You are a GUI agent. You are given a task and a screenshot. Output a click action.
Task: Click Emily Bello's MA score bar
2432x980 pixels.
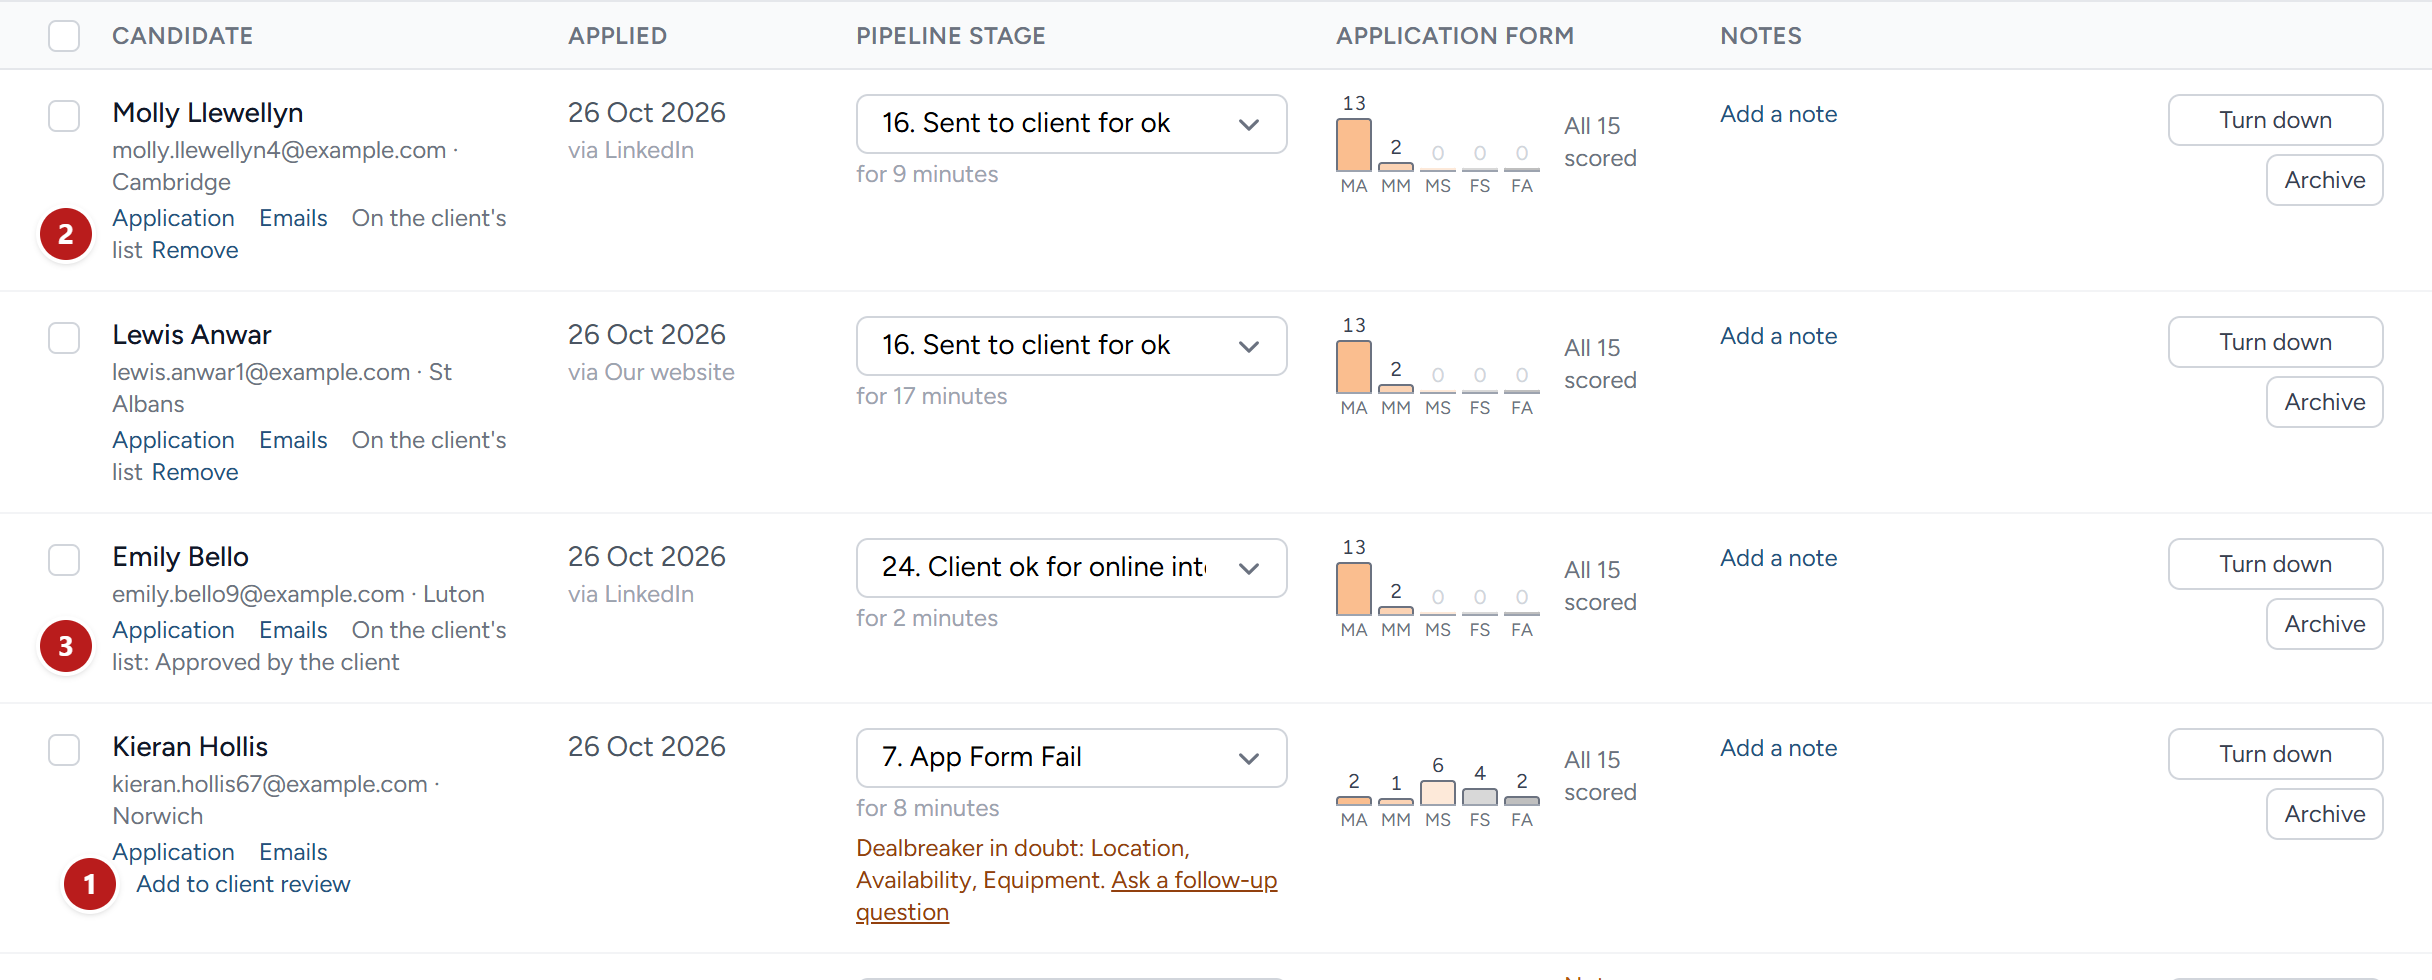point(1354,589)
